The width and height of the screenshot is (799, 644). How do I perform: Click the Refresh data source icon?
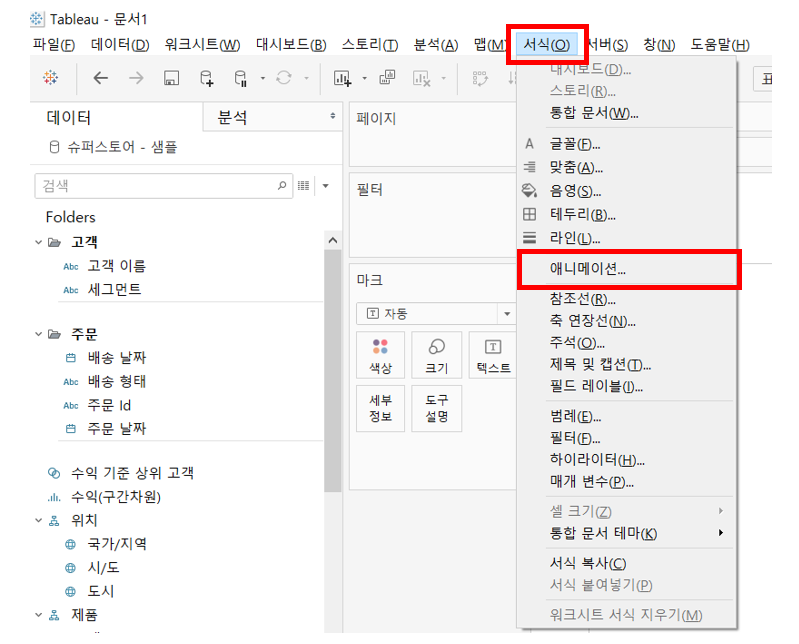coord(284,78)
